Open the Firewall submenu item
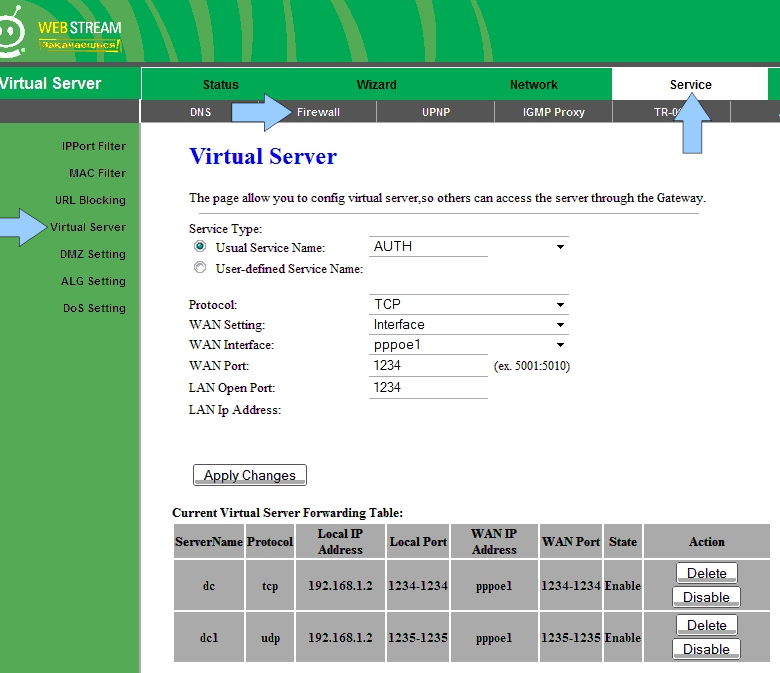 [x=318, y=112]
